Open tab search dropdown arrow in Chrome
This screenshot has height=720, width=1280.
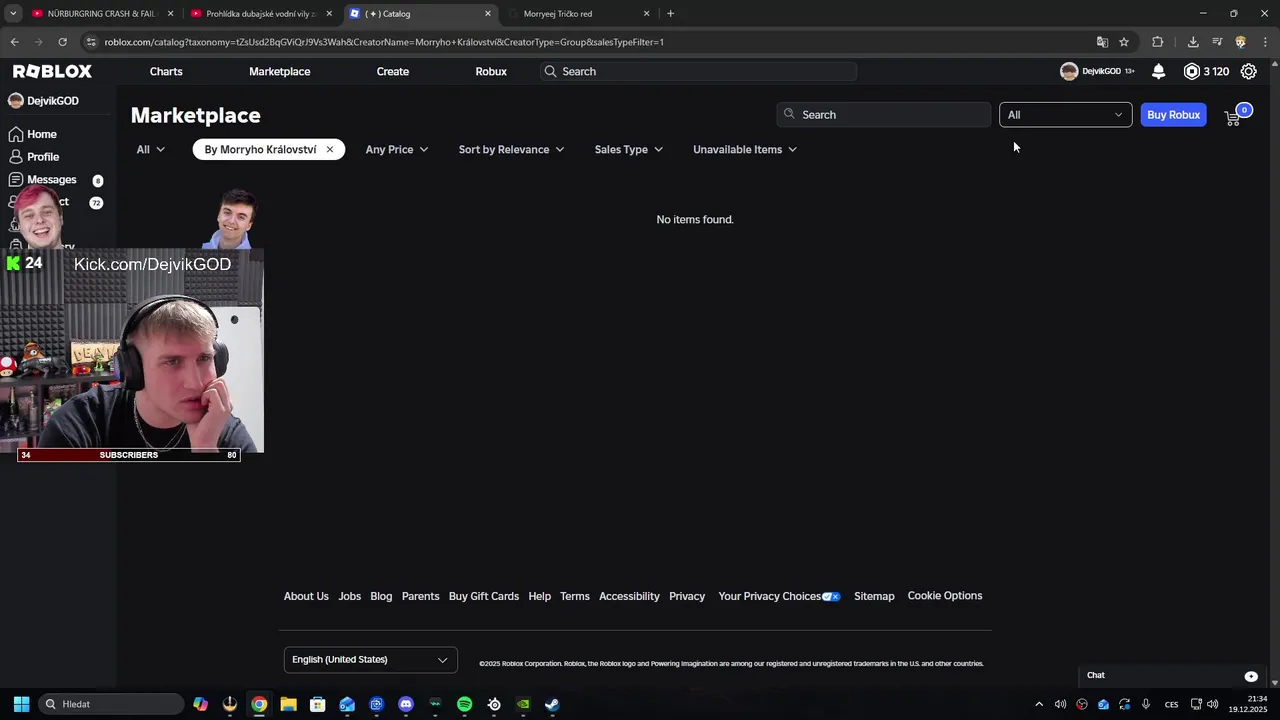tap(13, 14)
